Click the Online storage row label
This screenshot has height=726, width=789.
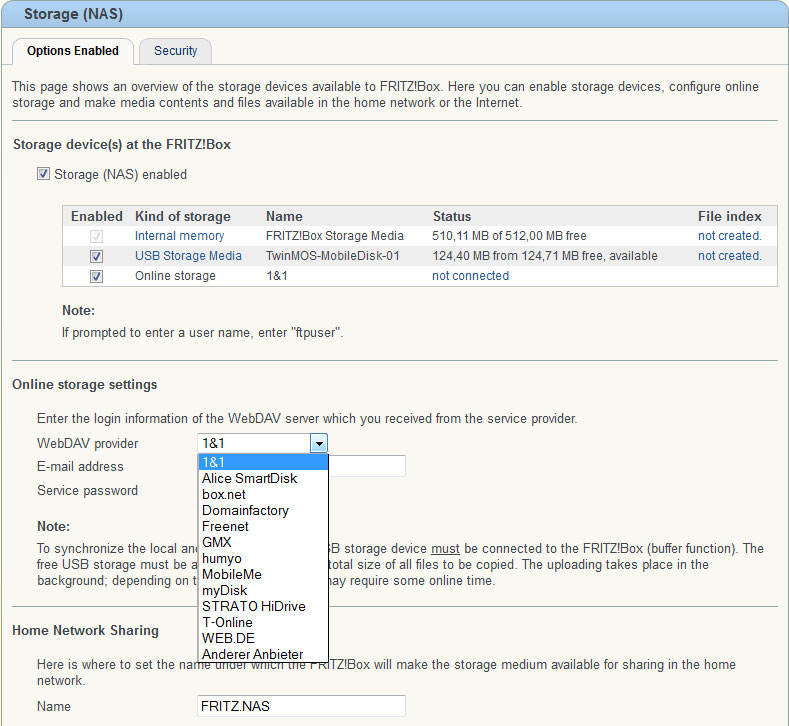[175, 276]
